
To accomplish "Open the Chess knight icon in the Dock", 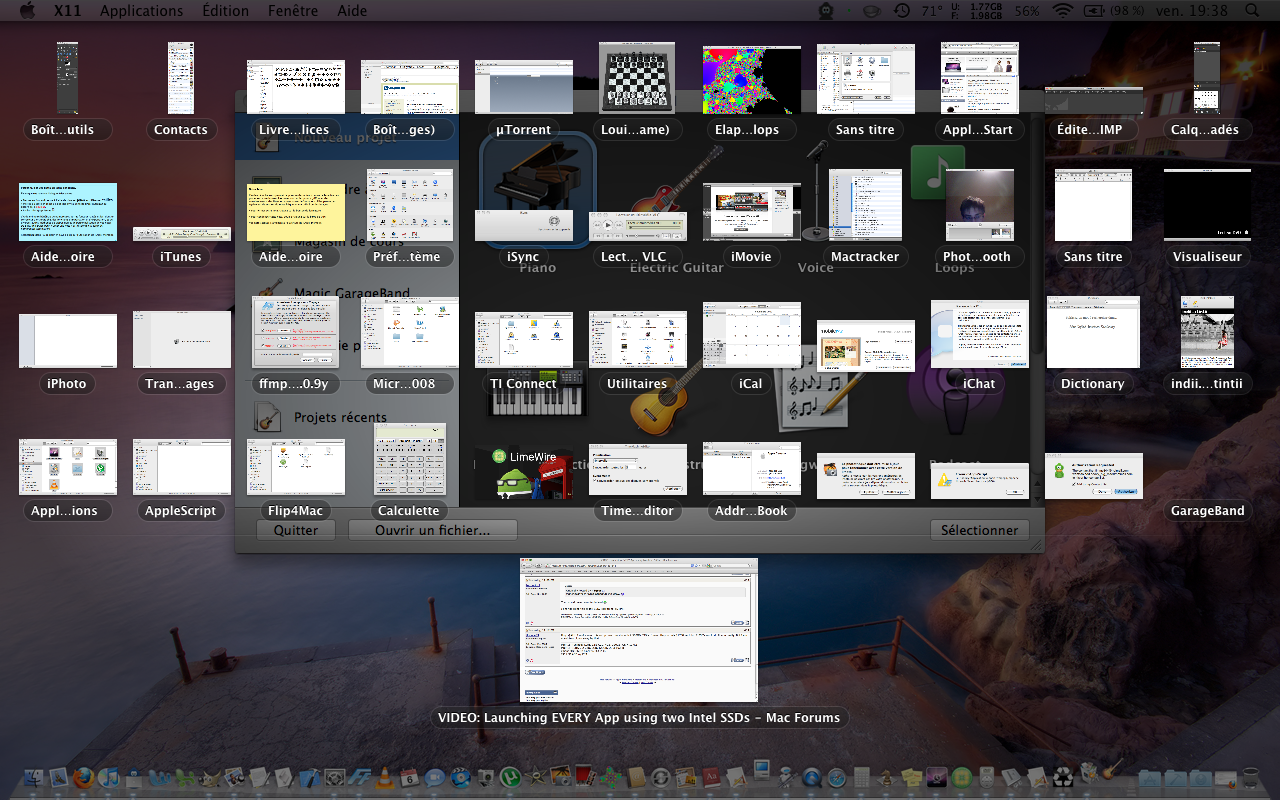I will 886,777.
